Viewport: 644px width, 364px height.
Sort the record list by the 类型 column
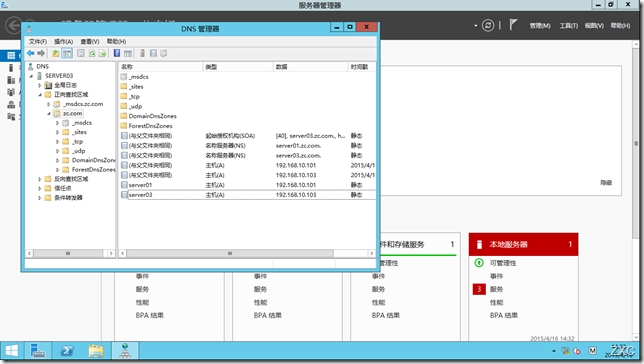[x=238, y=67]
